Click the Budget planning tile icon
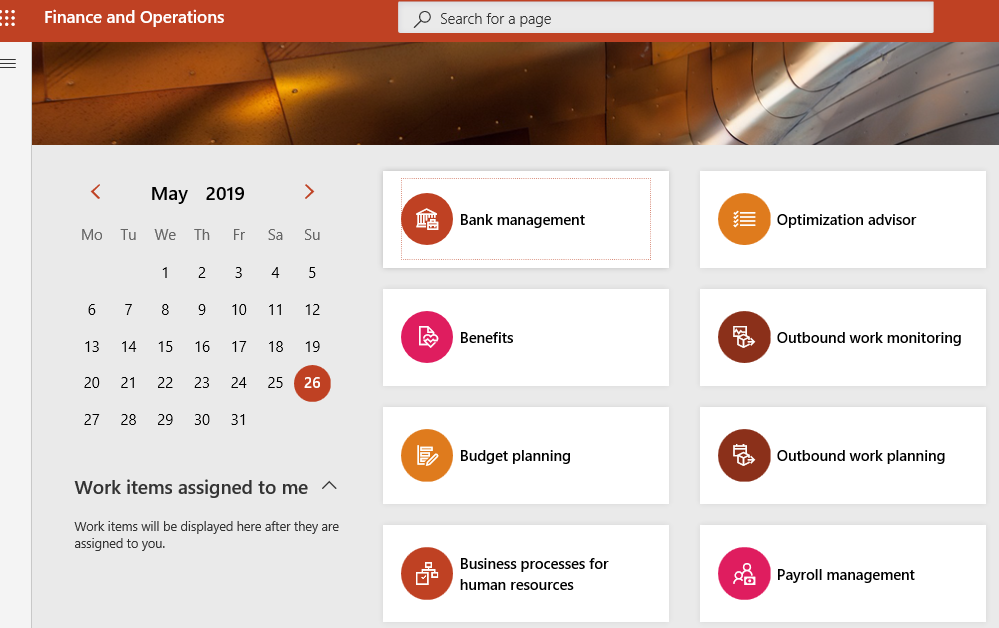The width and height of the screenshot is (999, 628). click(x=427, y=455)
